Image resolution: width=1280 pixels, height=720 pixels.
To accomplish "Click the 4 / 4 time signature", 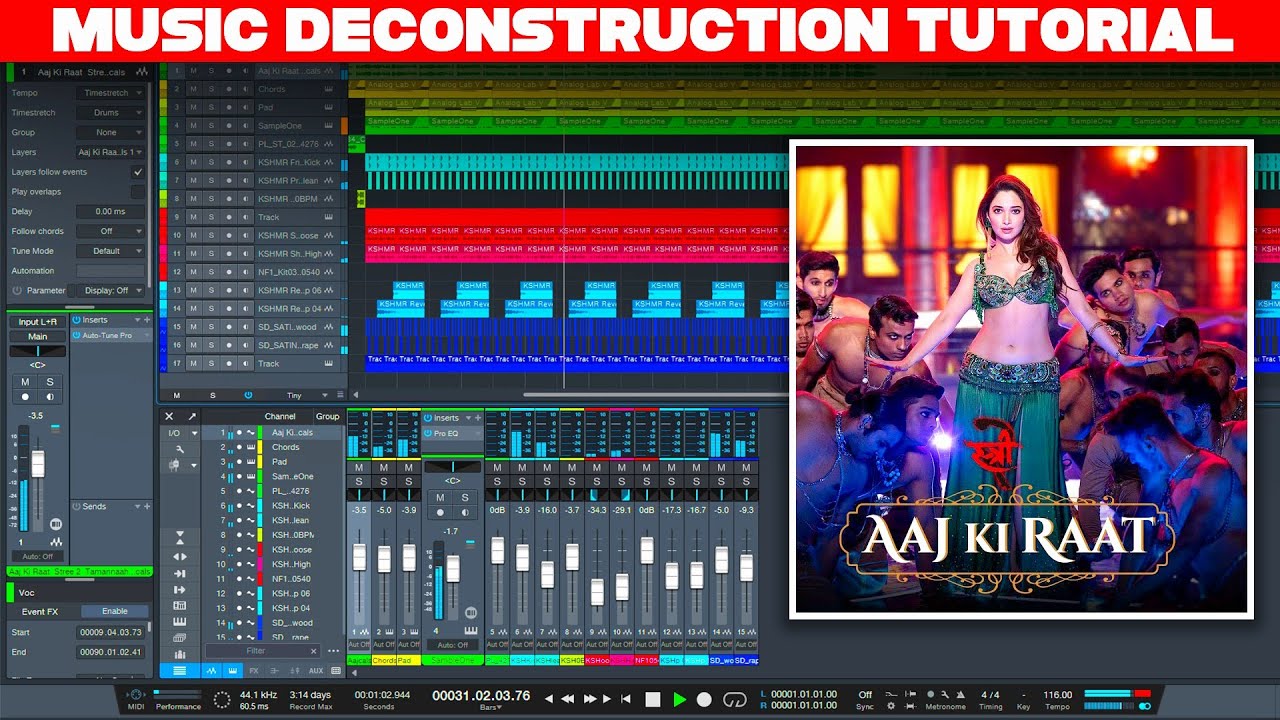I will tap(990, 694).
